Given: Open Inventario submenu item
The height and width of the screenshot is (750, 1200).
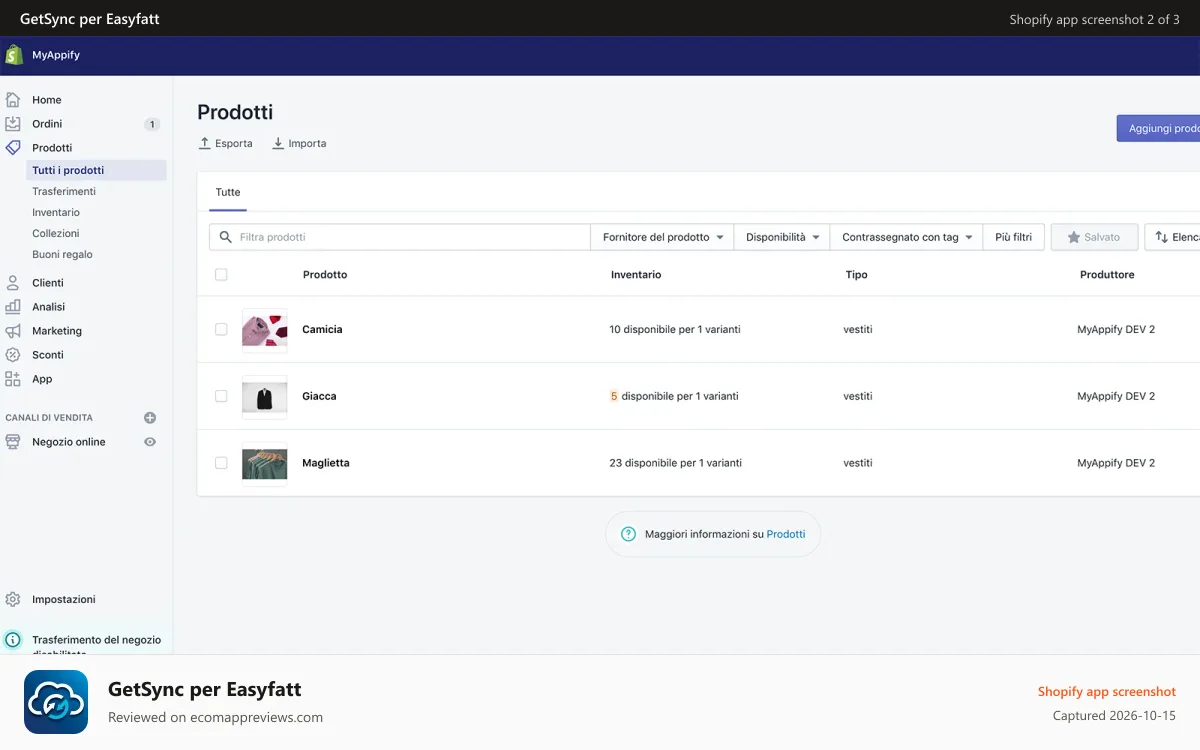Looking at the screenshot, I should (56, 212).
